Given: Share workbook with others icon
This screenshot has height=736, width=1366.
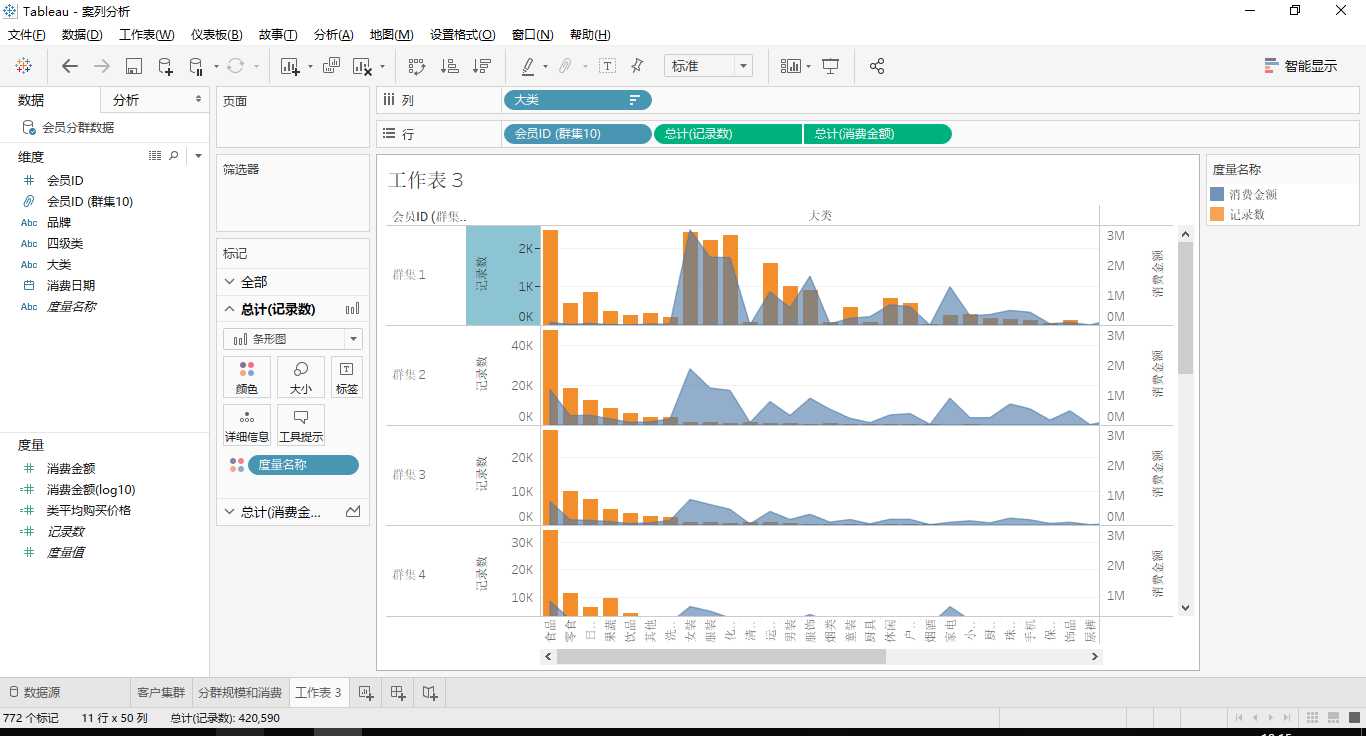Looking at the screenshot, I should point(877,66).
